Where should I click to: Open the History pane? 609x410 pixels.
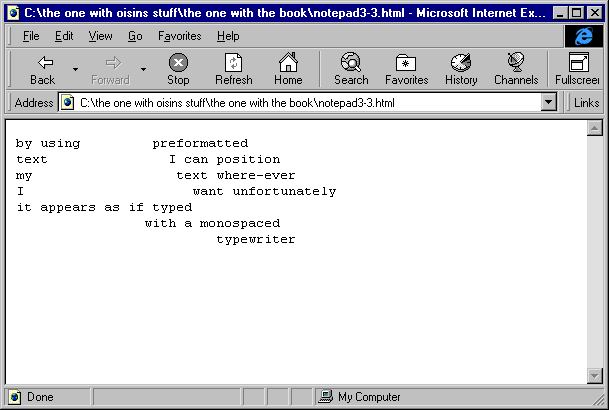pos(461,69)
